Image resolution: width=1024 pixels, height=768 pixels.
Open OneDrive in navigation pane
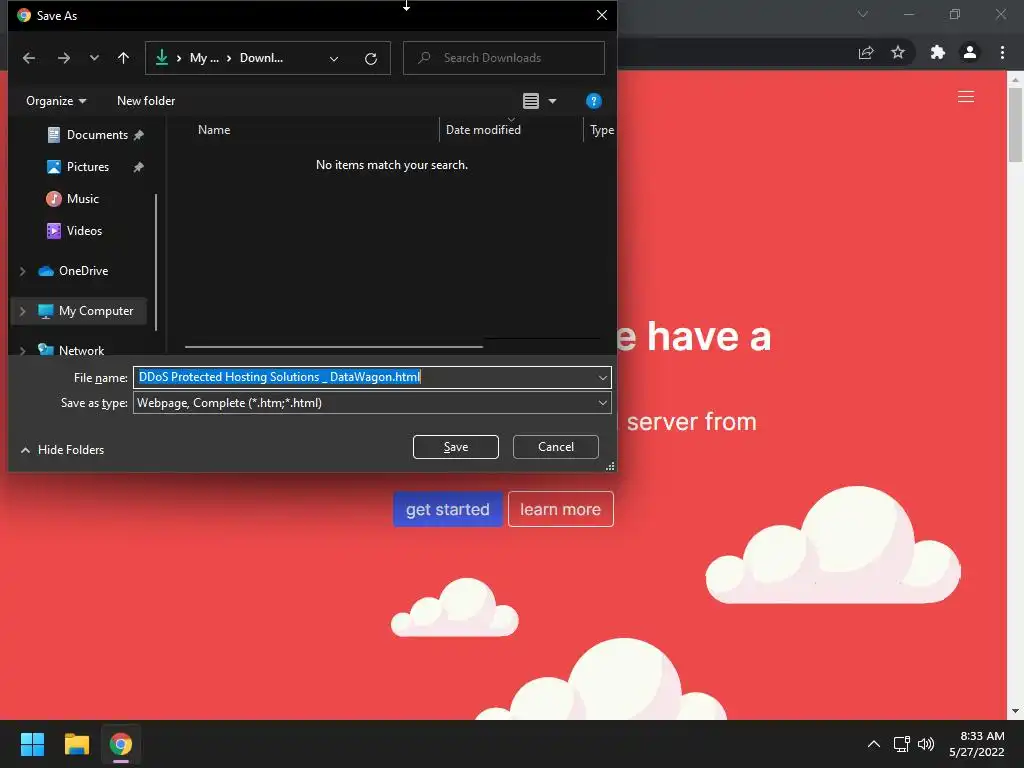[83, 271]
